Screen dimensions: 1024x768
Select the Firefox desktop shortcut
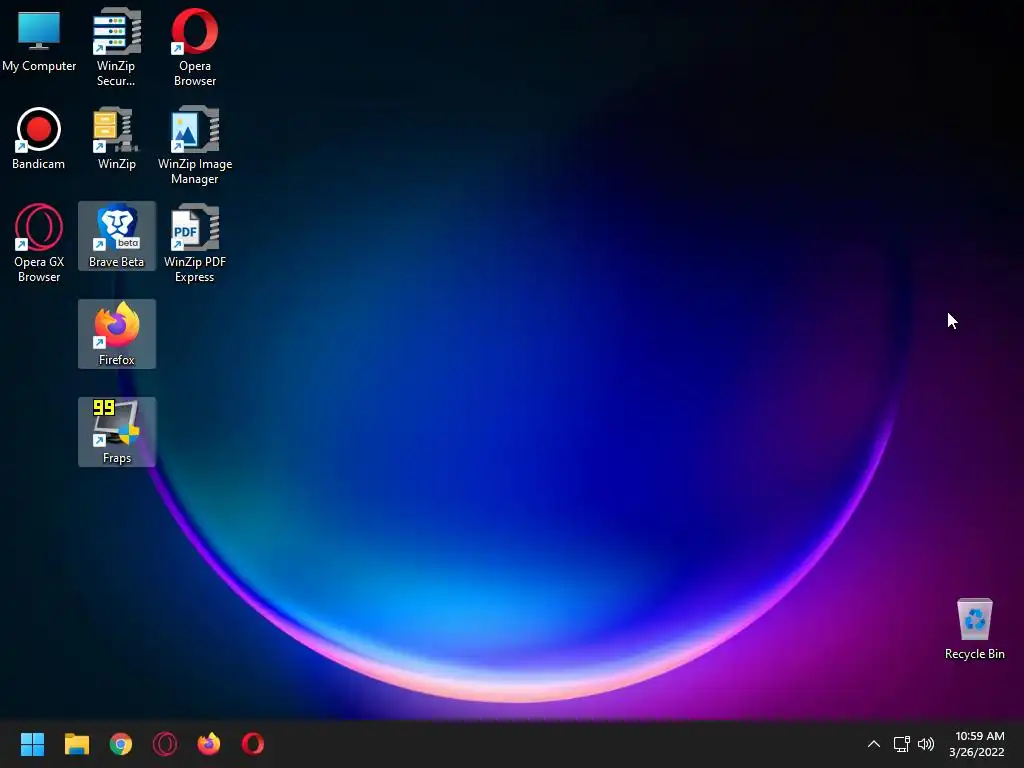(117, 334)
